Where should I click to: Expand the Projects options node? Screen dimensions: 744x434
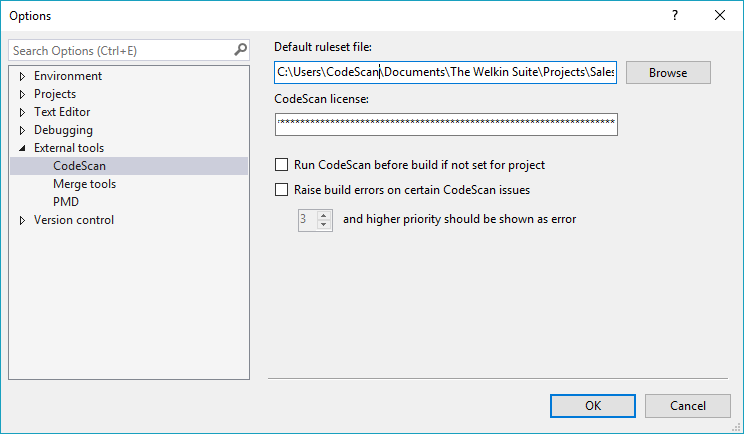(22, 94)
